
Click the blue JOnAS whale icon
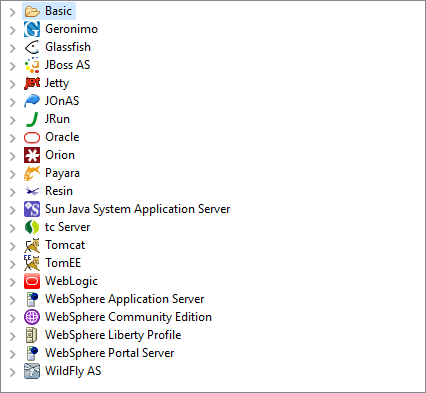pos(32,101)
